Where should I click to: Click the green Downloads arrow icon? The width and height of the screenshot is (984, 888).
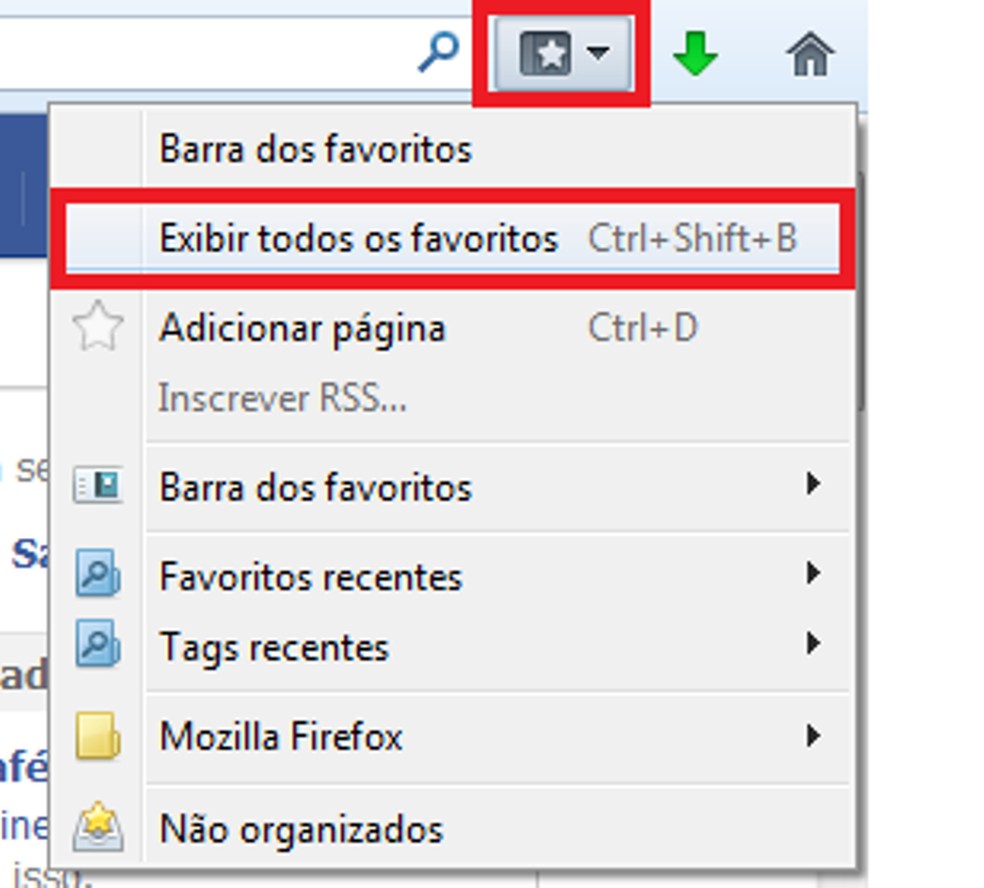[698, 55]
